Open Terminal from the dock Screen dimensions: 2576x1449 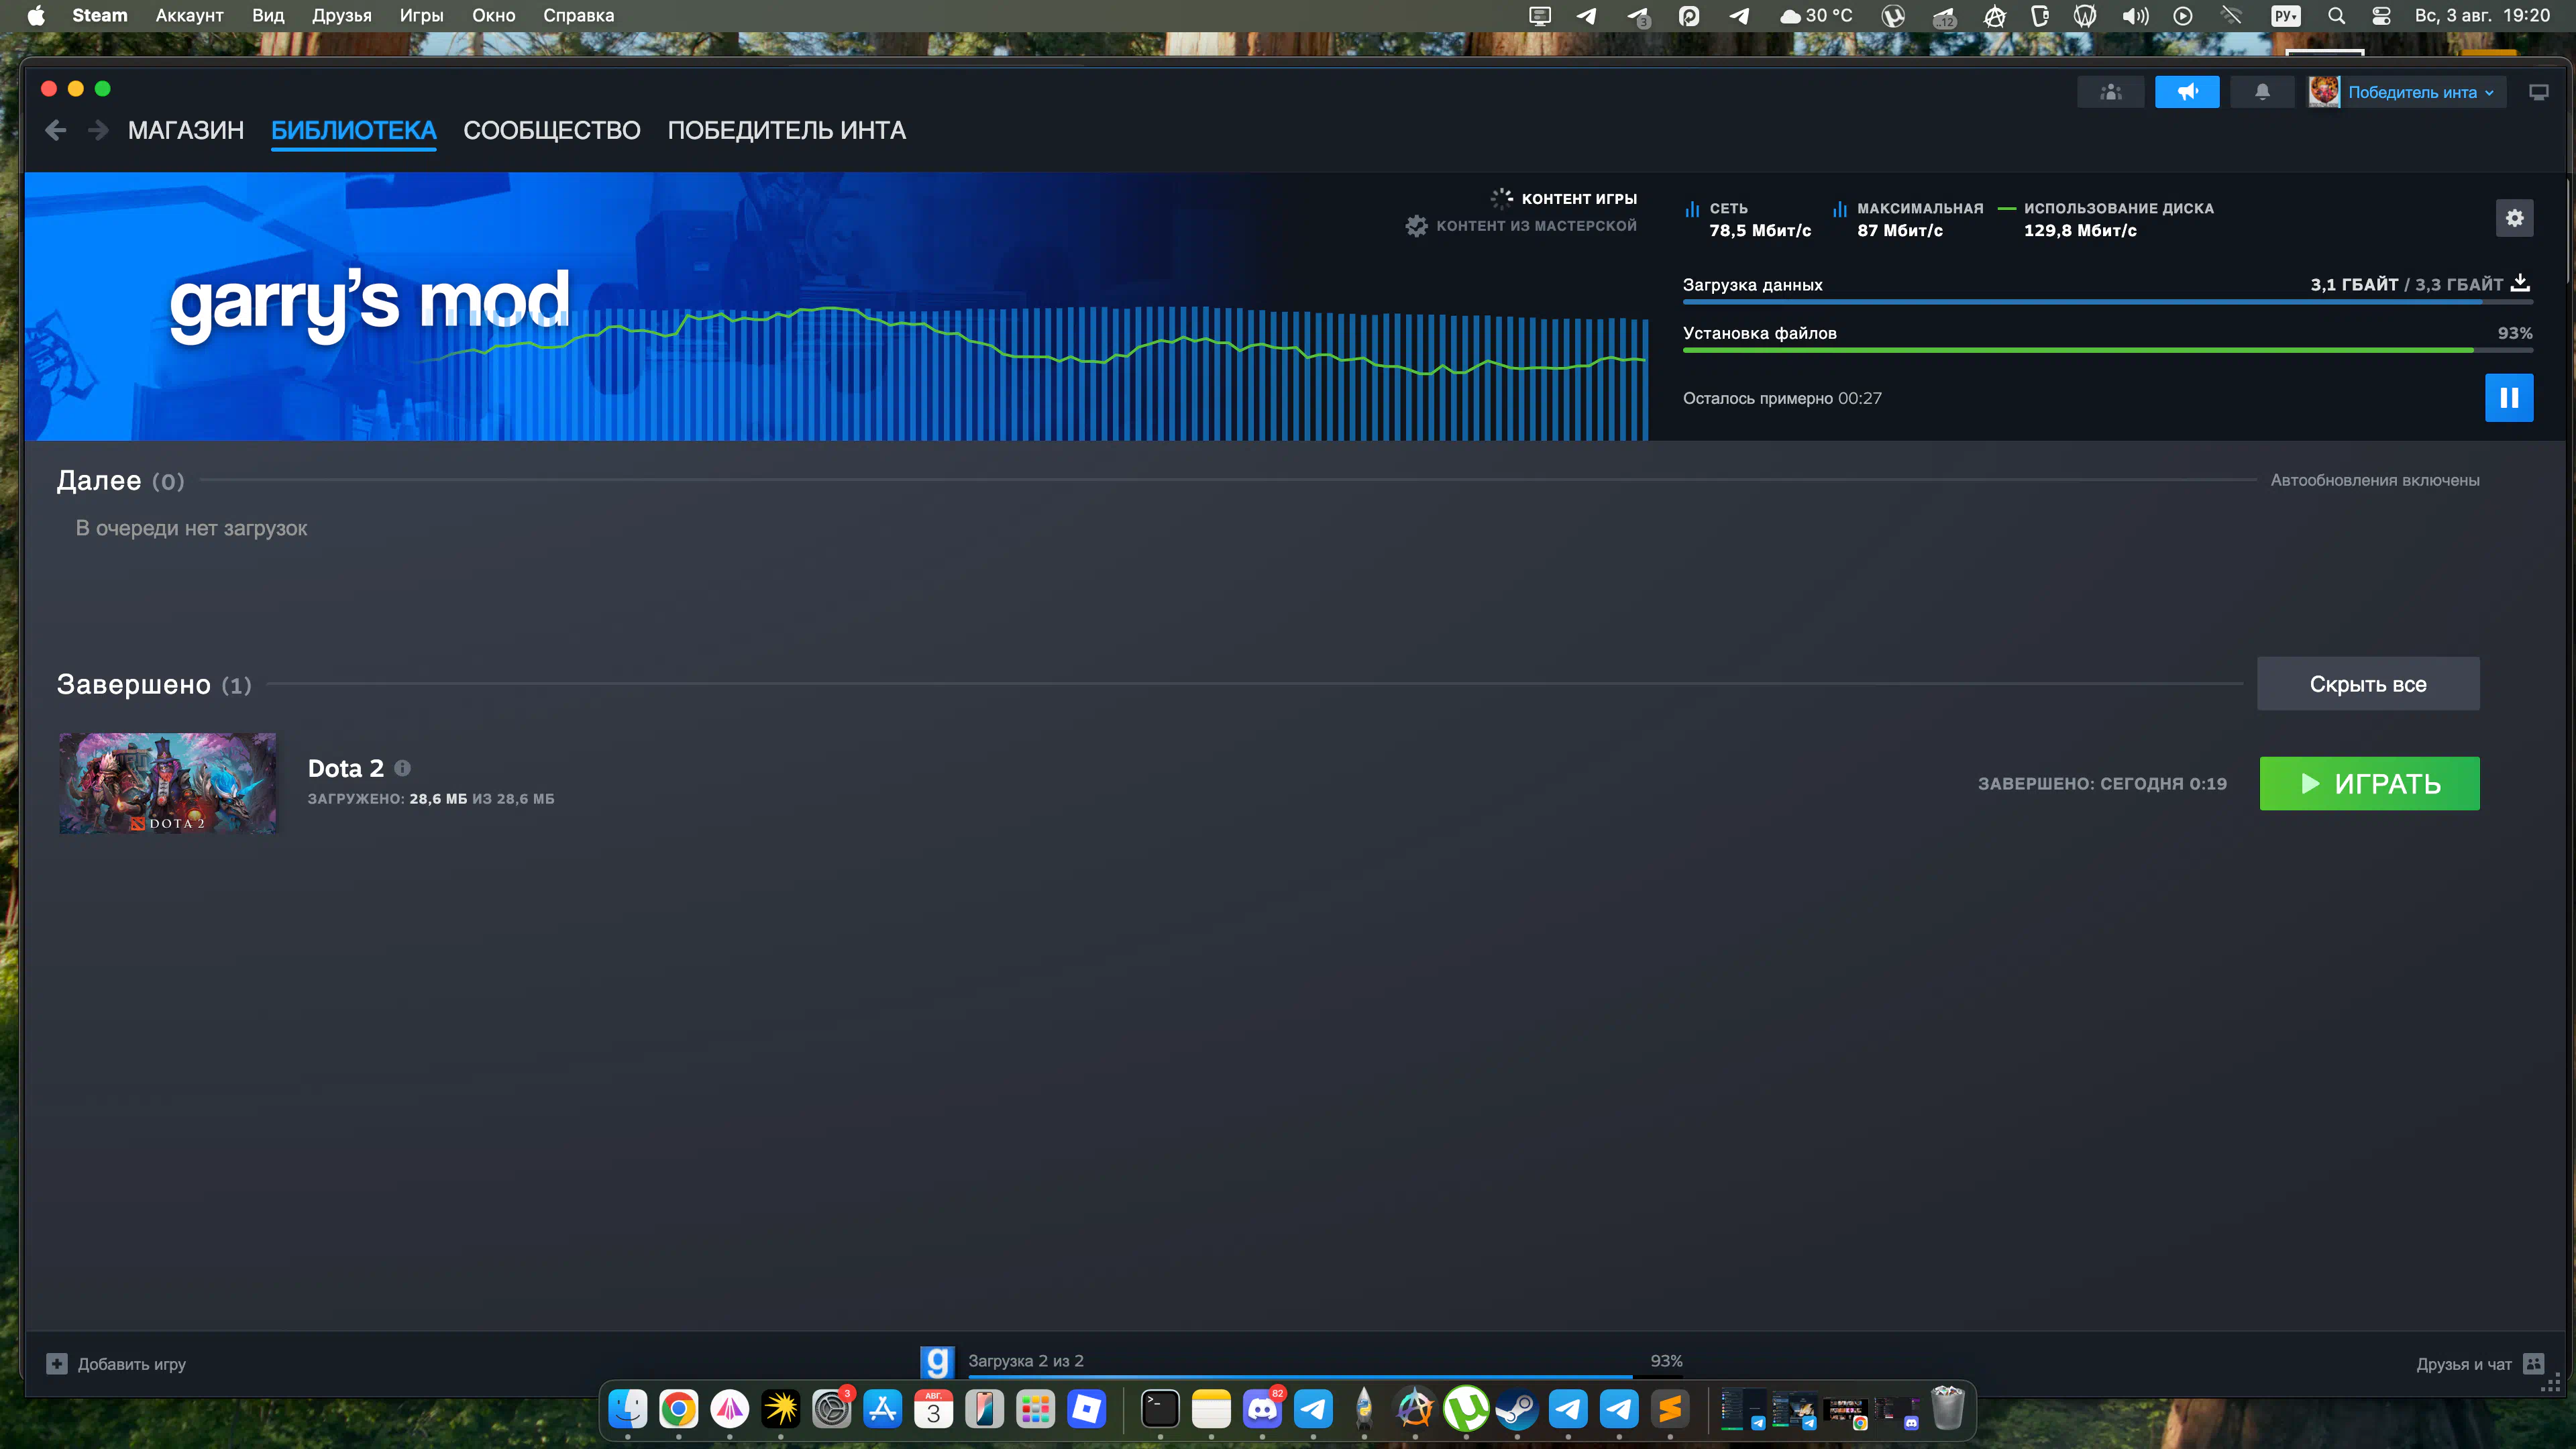click(x=1160, y=1410)
